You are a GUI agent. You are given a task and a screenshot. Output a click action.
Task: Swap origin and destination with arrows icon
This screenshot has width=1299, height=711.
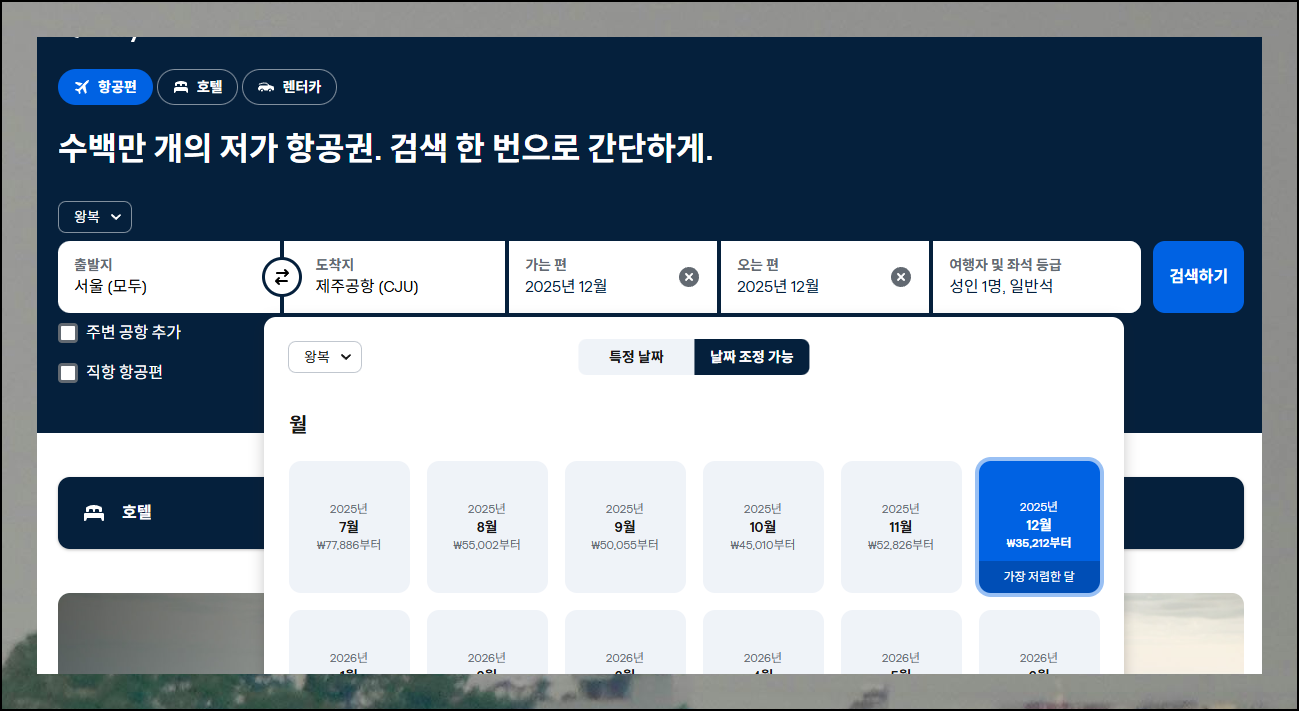coord(281,277)
